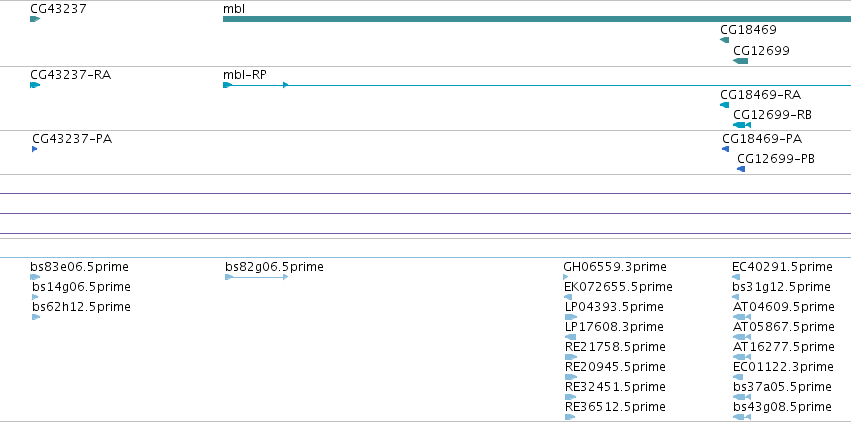Click the AT16277.5prime EST label
This screenshot has width=851, height=422.
[x=784, y=347]
